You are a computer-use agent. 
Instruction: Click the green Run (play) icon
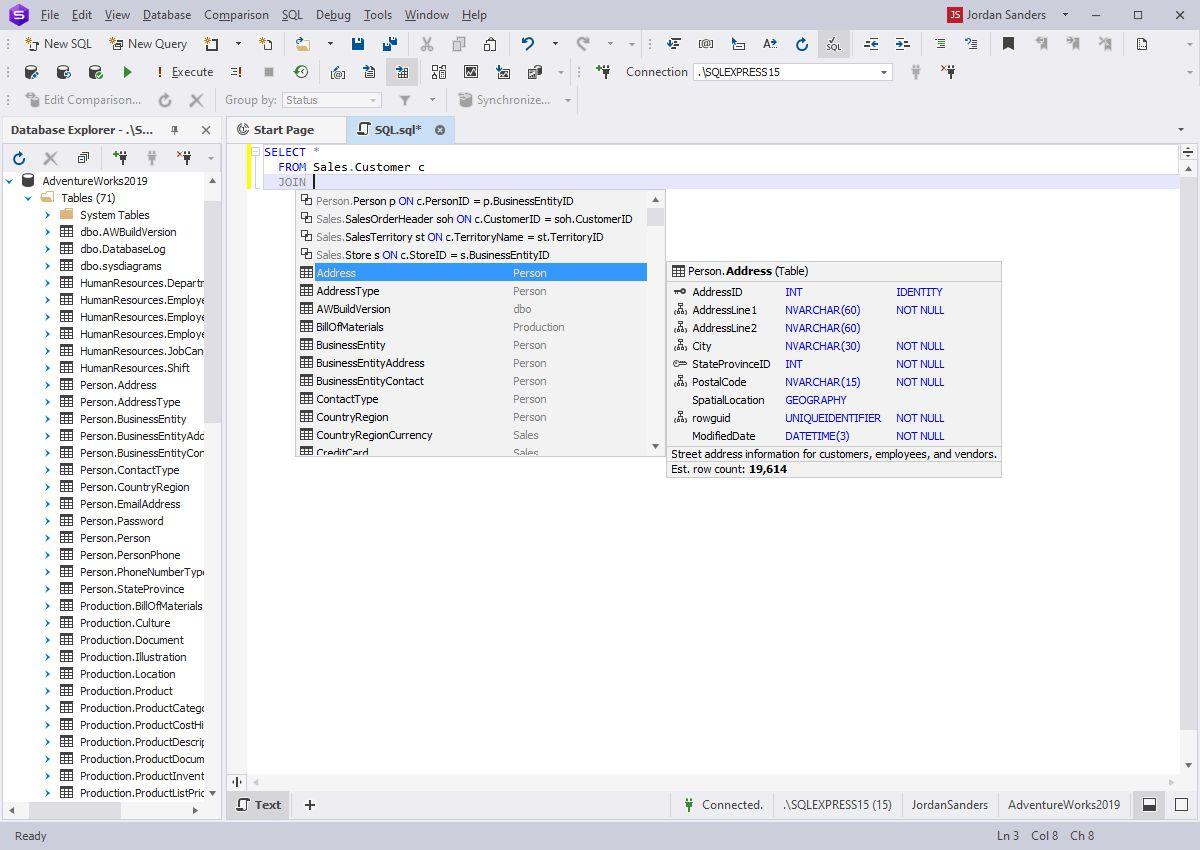[127, 72]
